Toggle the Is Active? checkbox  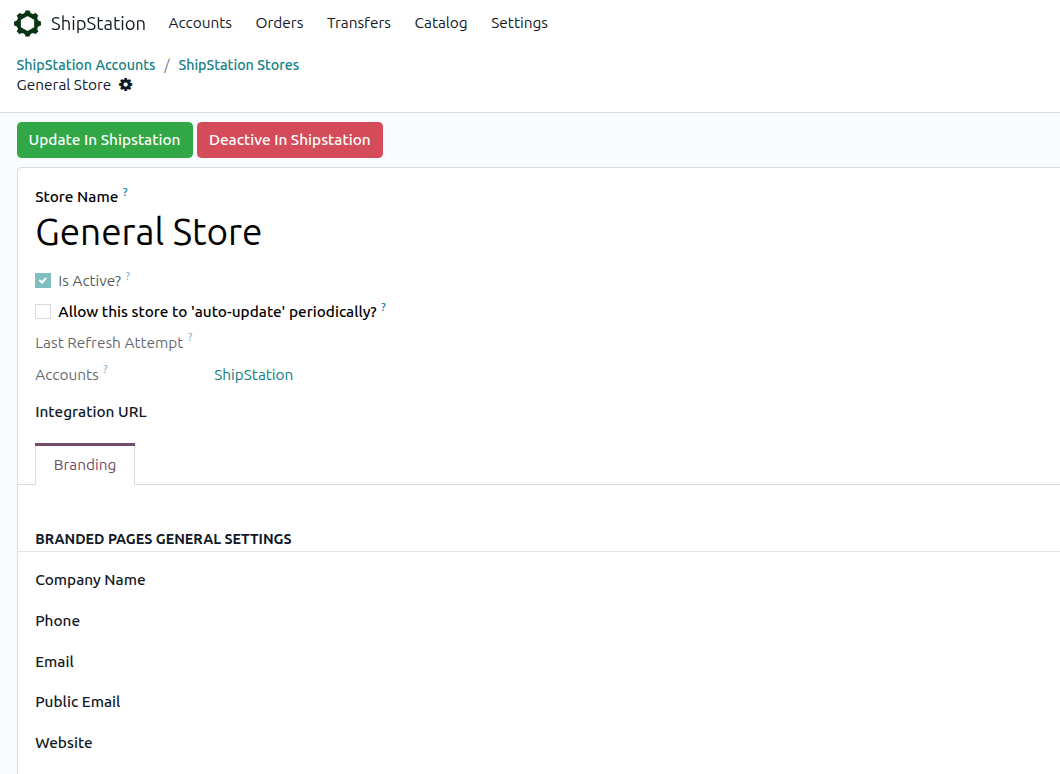43,281
